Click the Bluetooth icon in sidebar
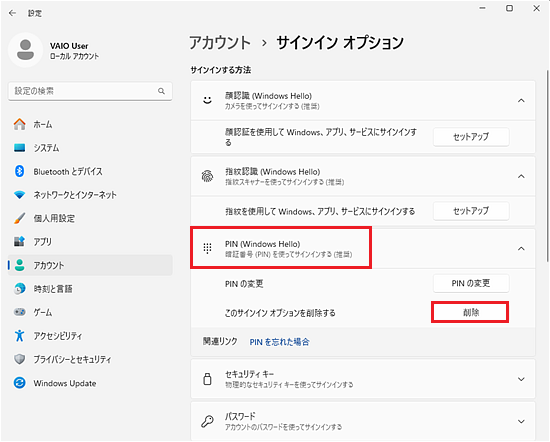 [x=20, y=171]
